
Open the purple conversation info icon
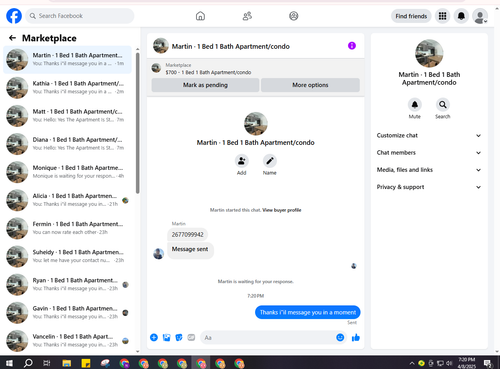pyautogui.click(x=352, y=46)
